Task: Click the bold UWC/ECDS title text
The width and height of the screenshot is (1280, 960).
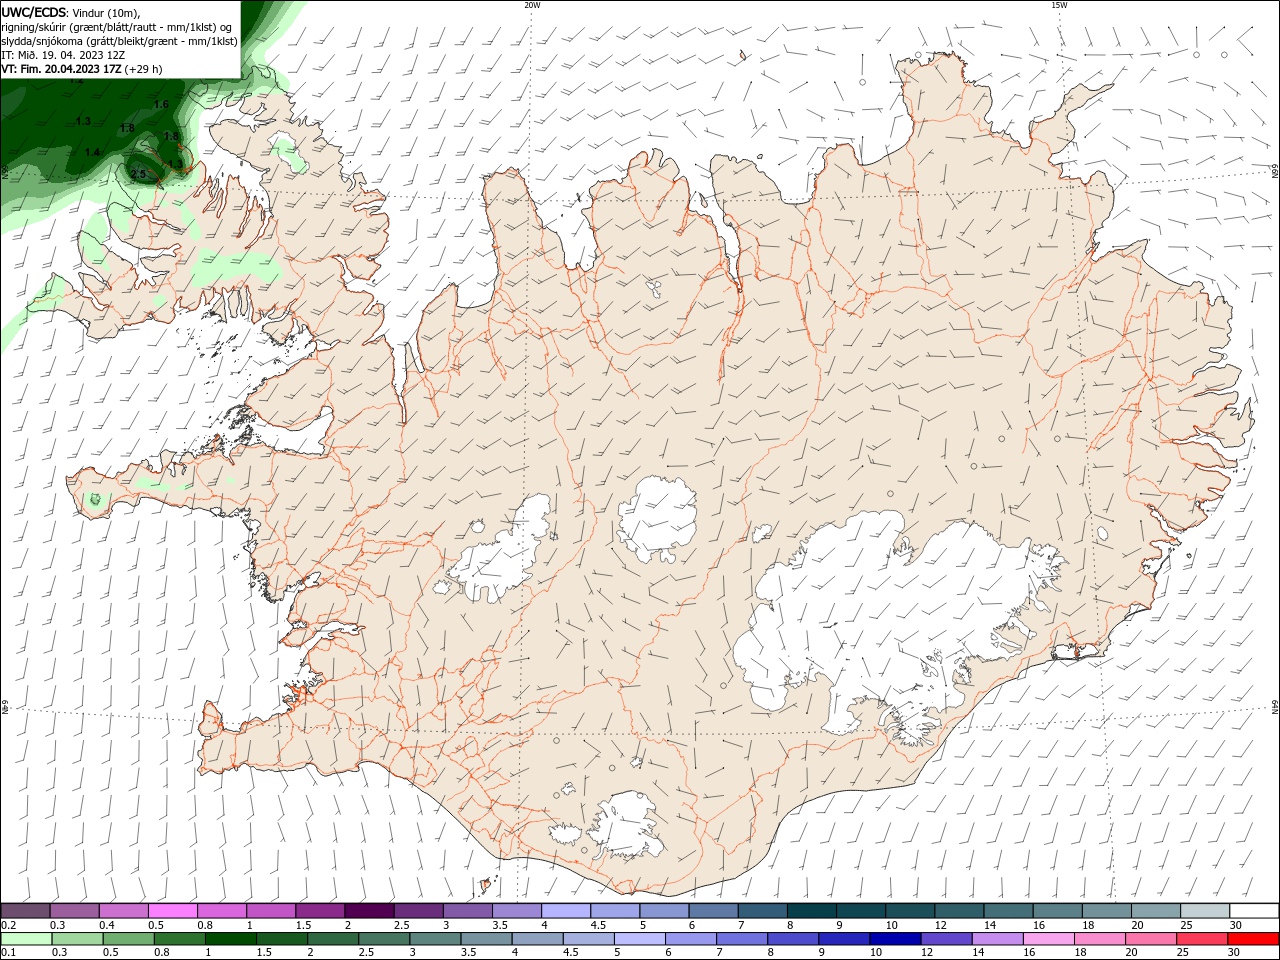Action: pyautogui.click(x=34, y=12)
